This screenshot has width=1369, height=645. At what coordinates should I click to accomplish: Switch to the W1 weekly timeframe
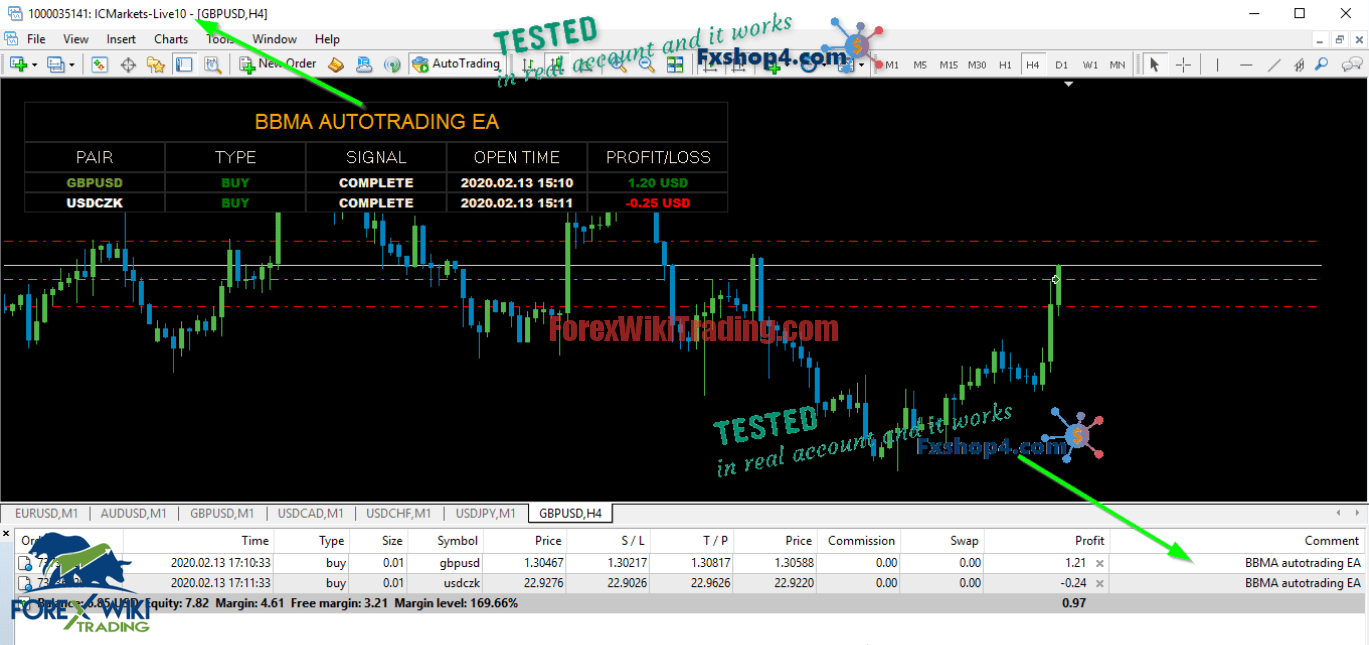tap(1090, 65)
